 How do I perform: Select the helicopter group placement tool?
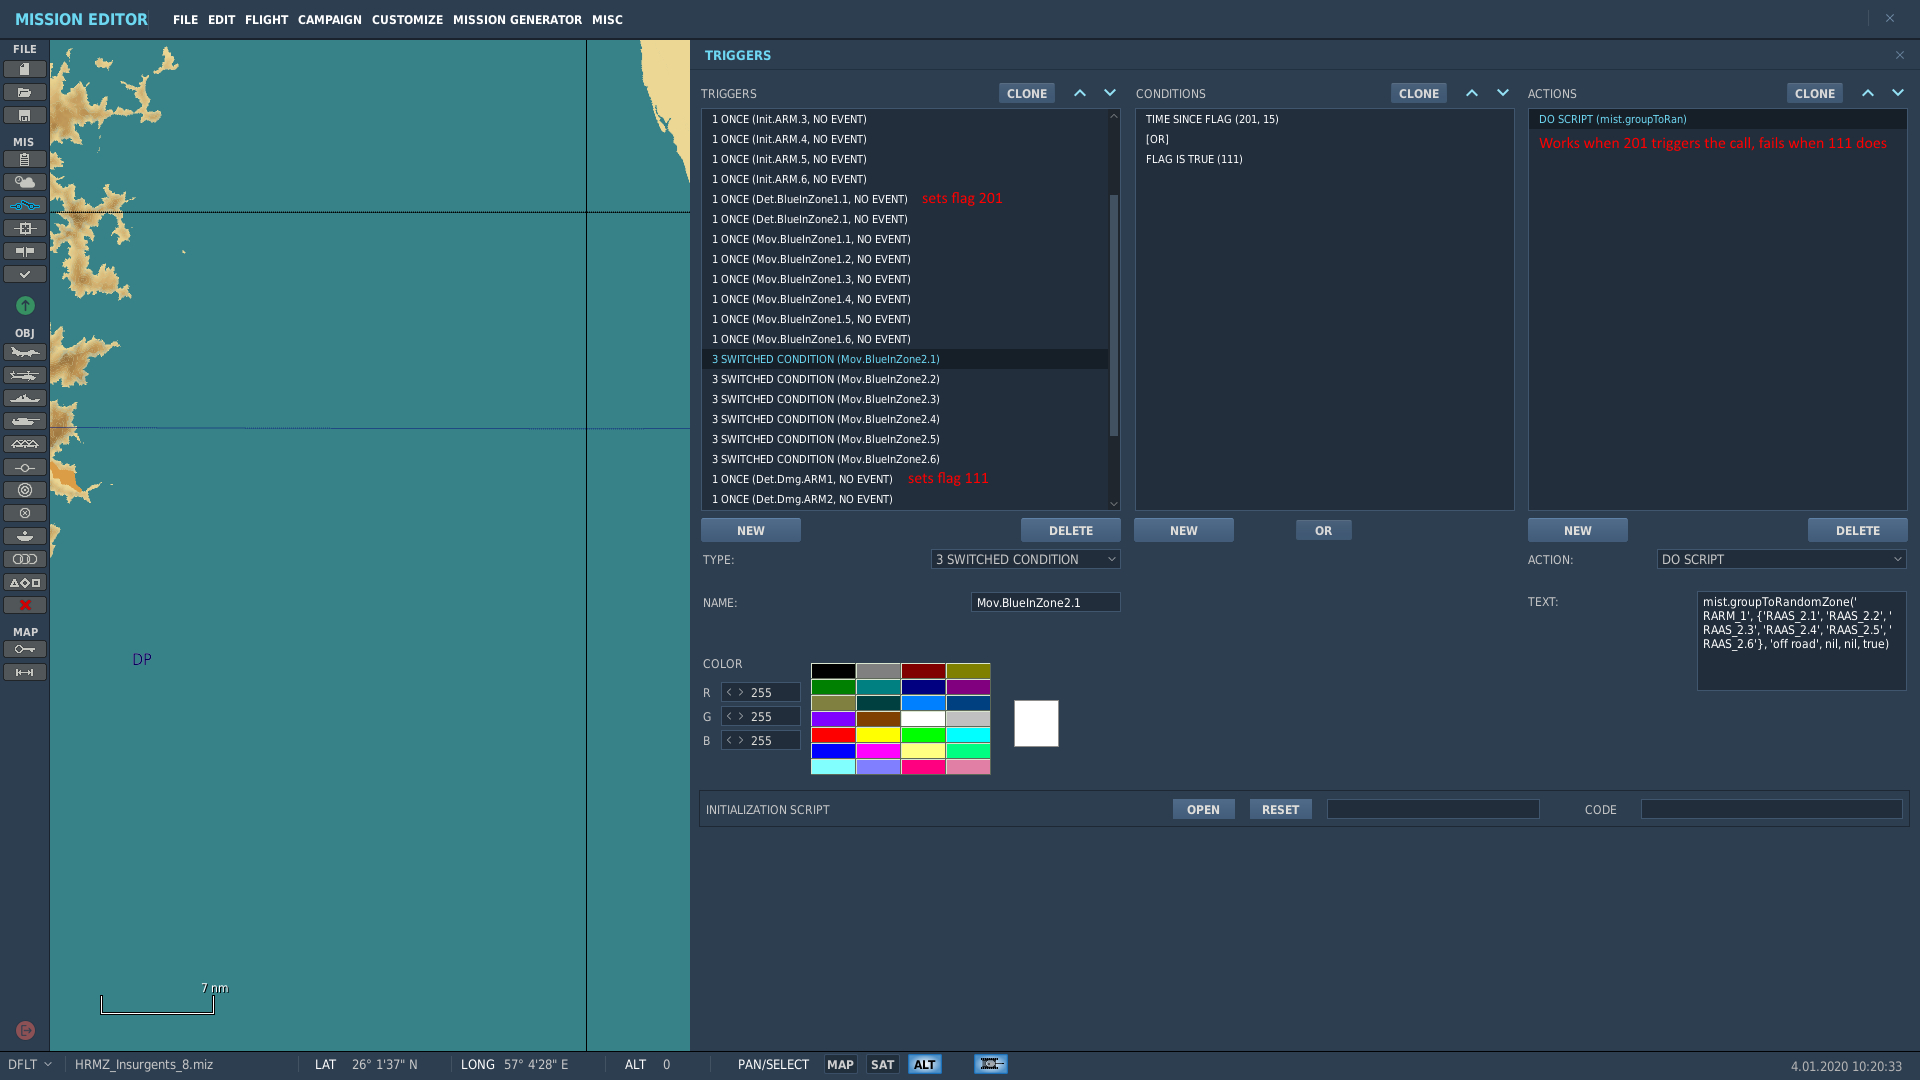point(25,375)
